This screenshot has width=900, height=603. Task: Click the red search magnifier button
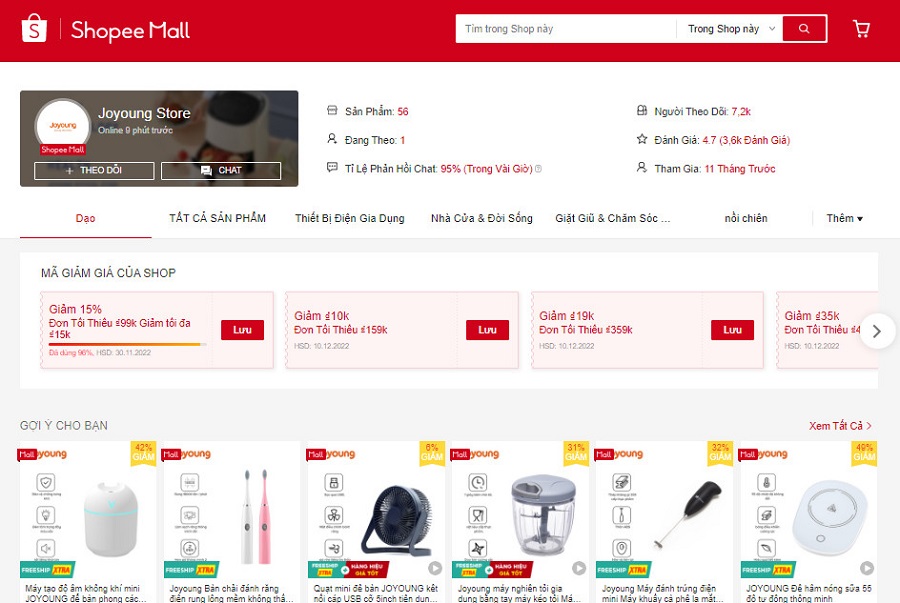click(804, 29)
